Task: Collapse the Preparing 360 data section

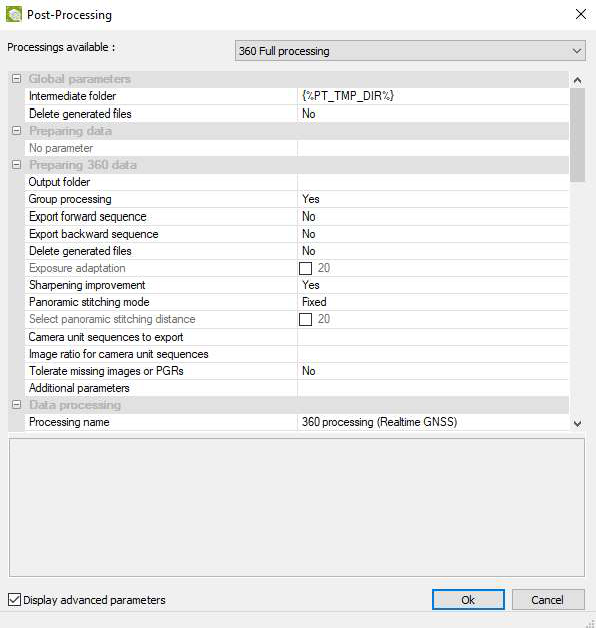Action: pos(16,165)
